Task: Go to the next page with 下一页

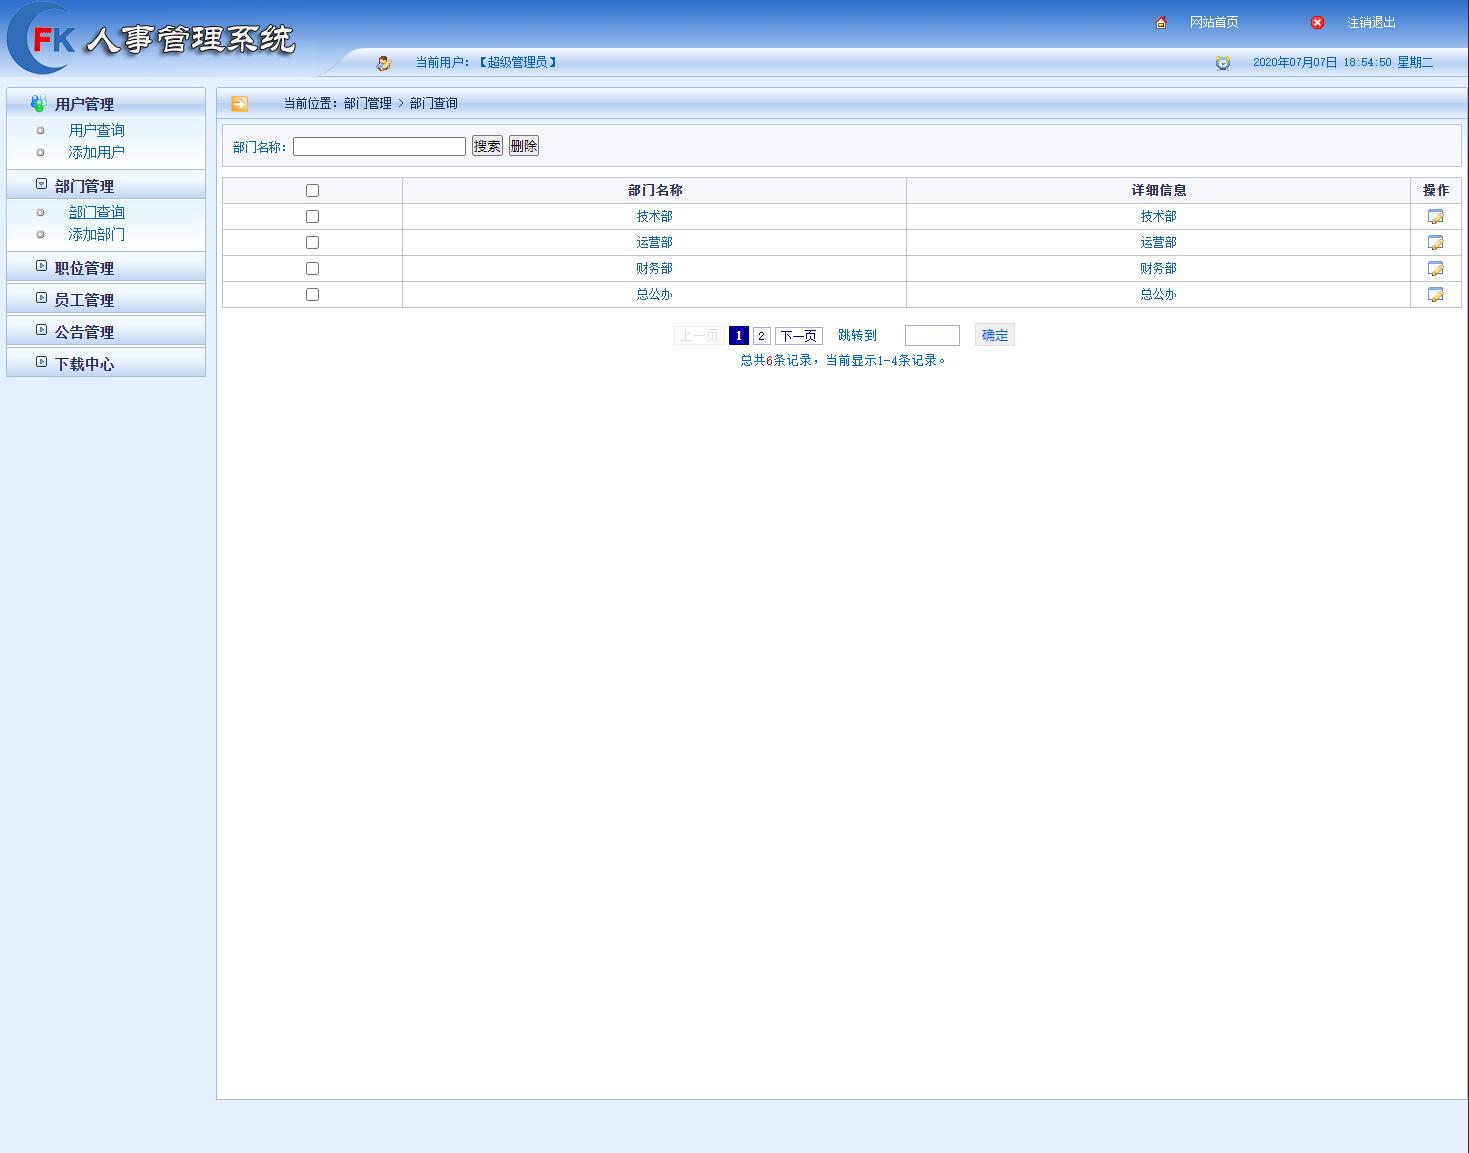Action: pos(798,336)
